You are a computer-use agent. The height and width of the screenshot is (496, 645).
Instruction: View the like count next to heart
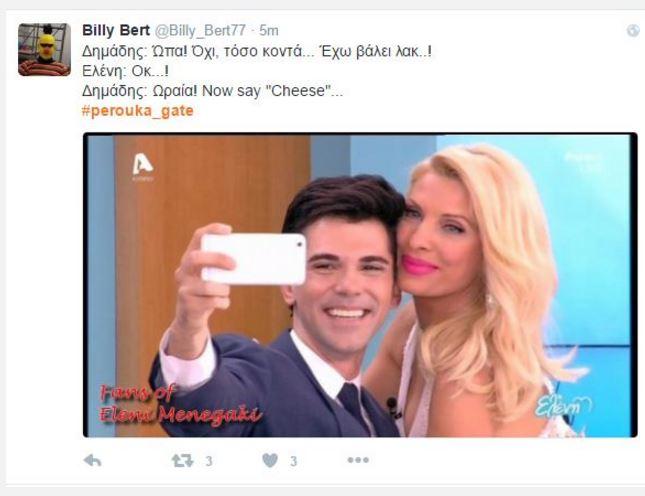293,461
